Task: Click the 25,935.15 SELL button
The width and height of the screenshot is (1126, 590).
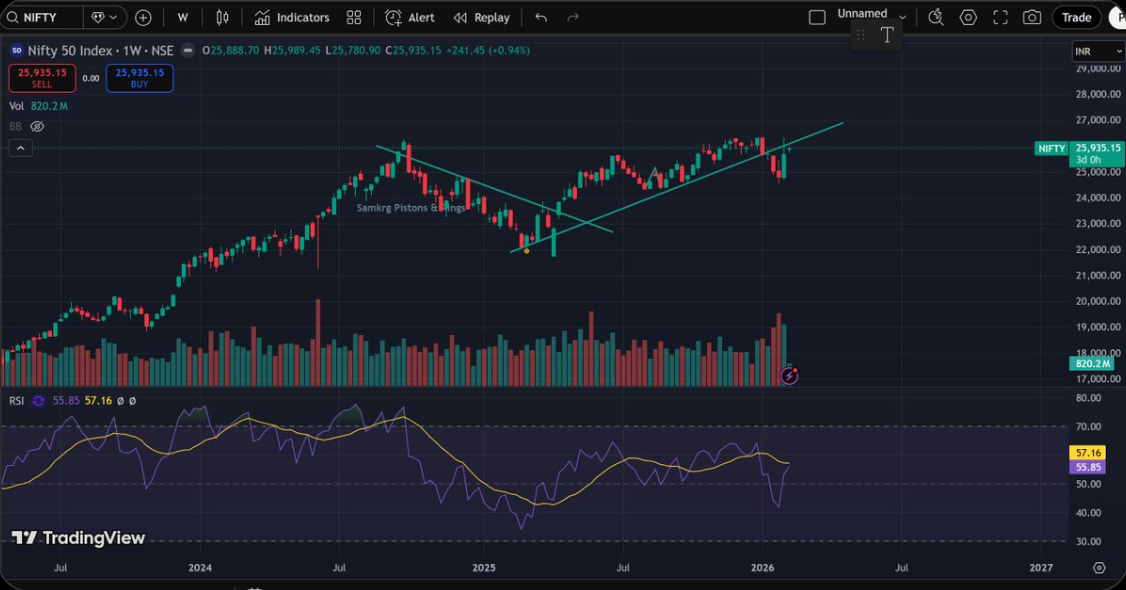Action: (x=42, y=78)
